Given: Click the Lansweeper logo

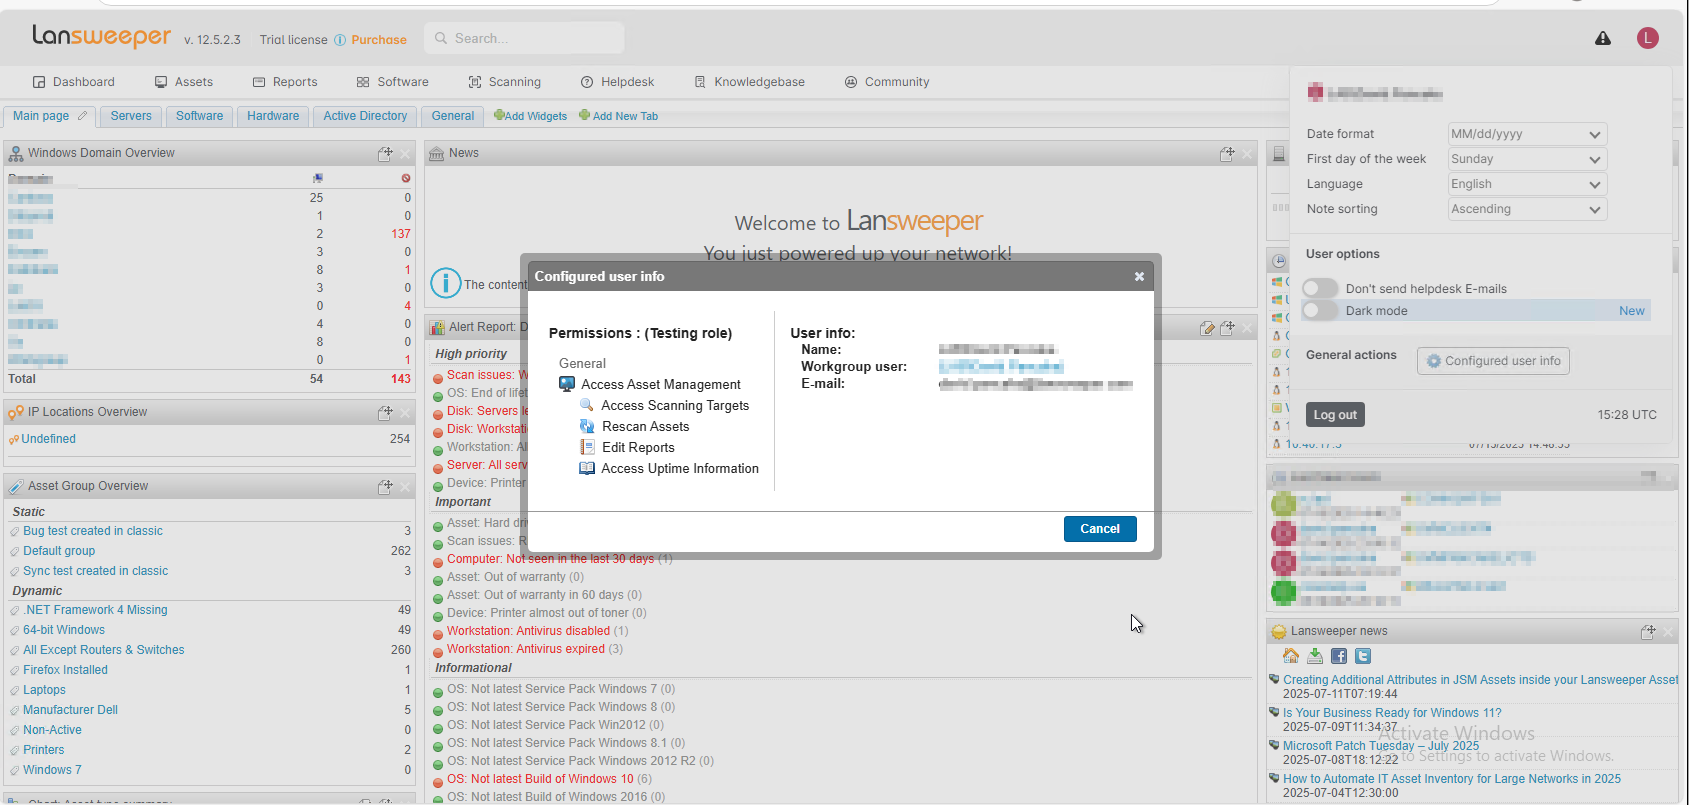Looking at the screenshot, I should point(102,37).
